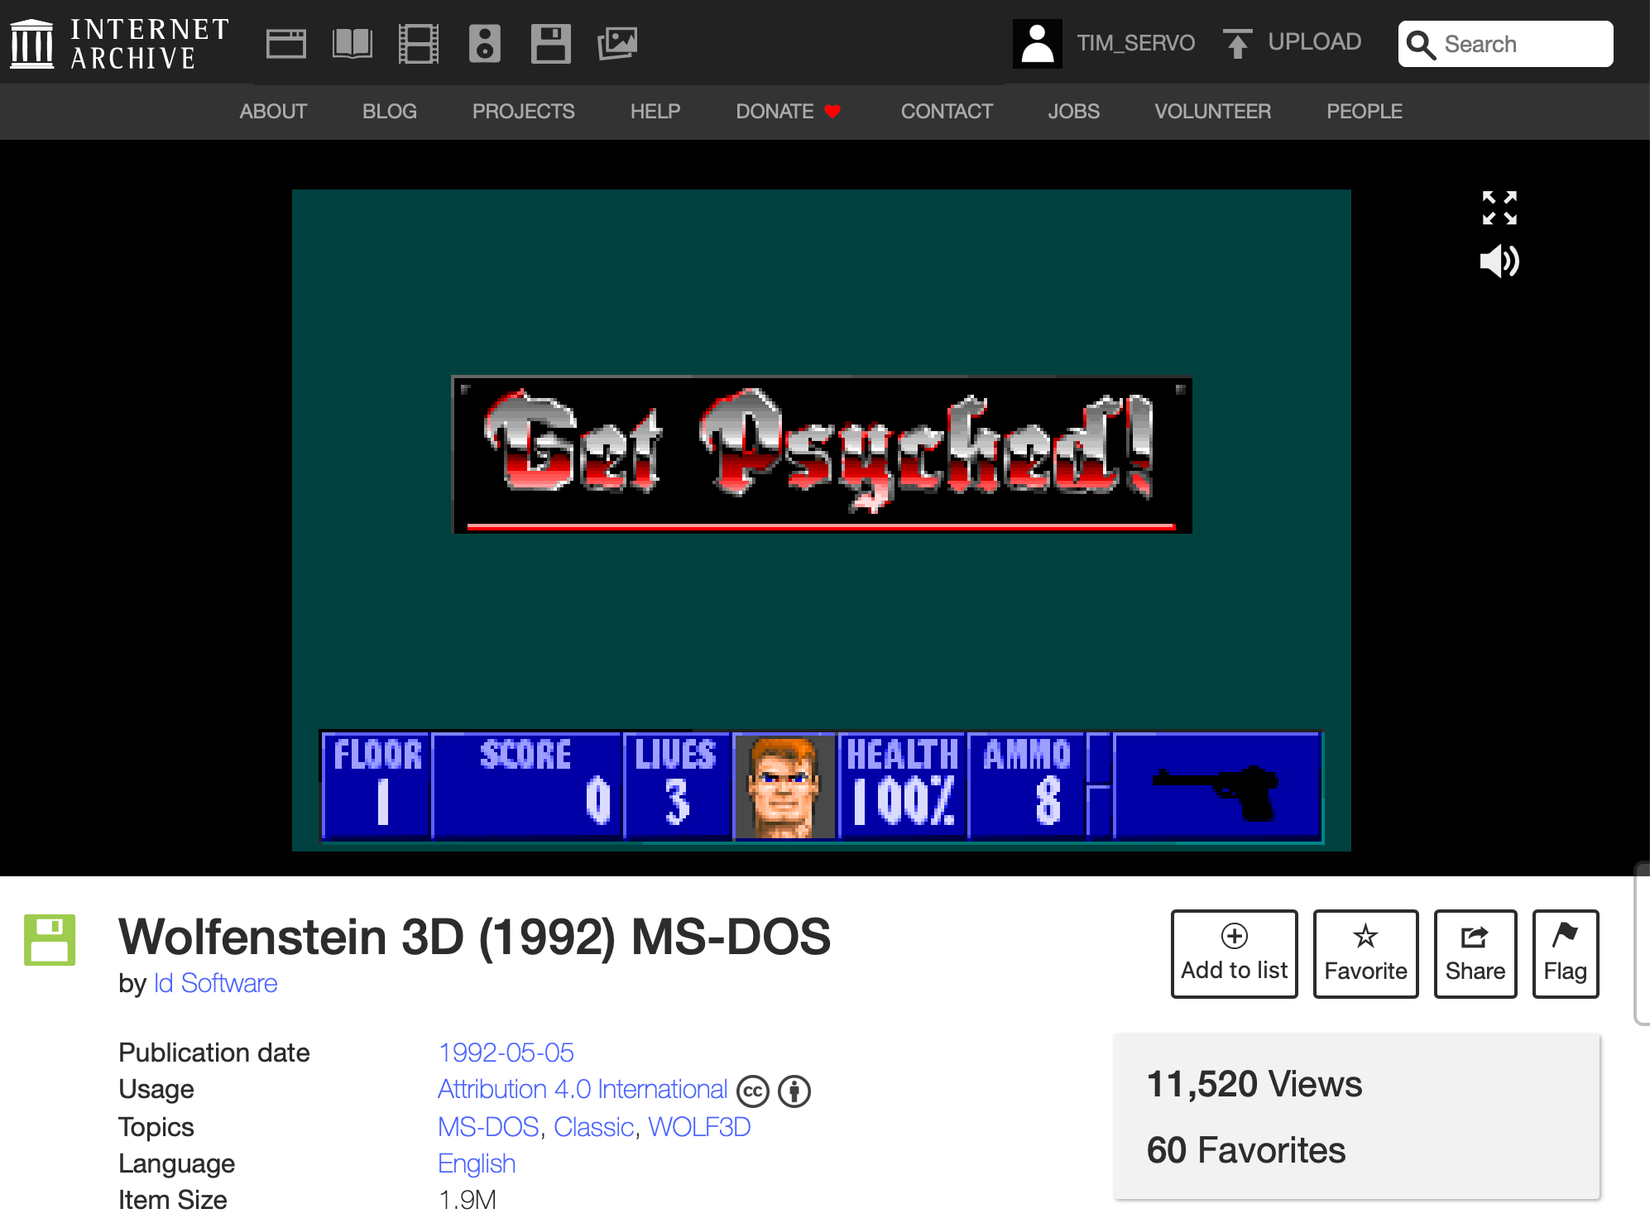The width and height of the screenshot is (1650, 1228).
Task: Add this item to a list
Action: point(1234,952)
